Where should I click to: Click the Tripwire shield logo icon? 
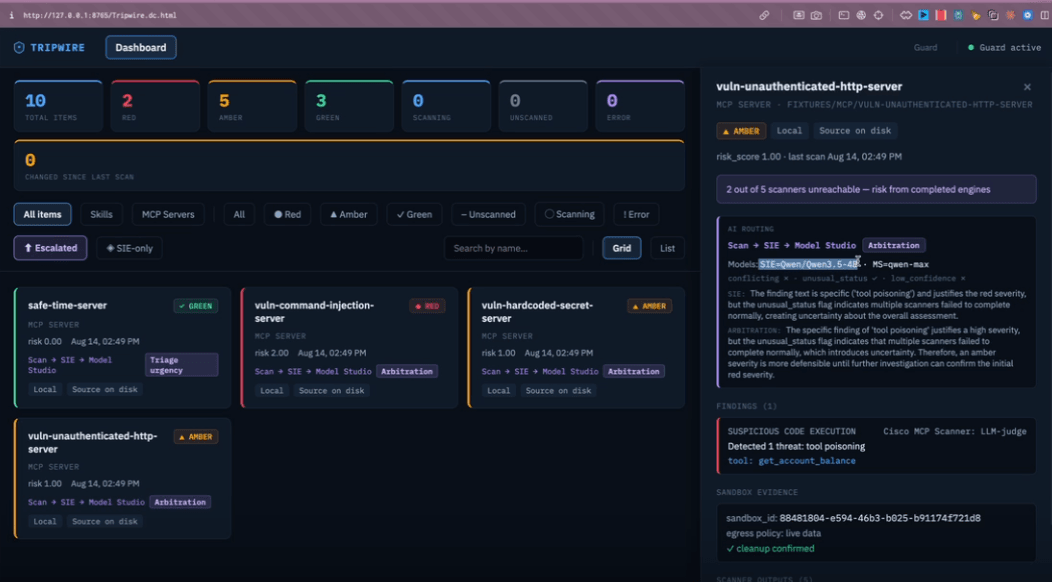coord(19,48)
